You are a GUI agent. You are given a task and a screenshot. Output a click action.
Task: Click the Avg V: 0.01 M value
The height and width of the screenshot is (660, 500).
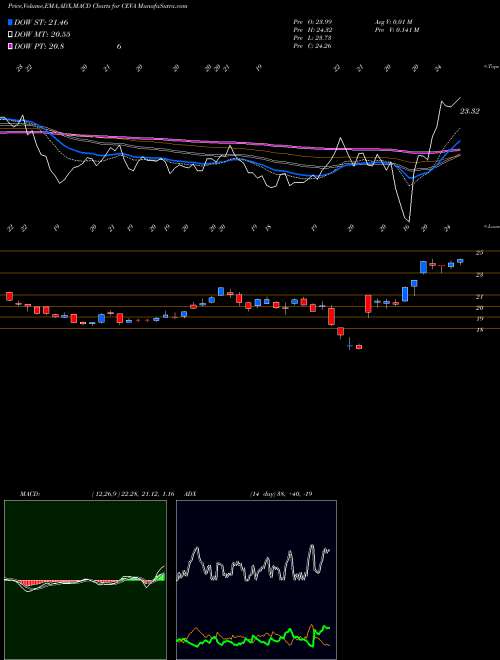(x=396, y=21)
